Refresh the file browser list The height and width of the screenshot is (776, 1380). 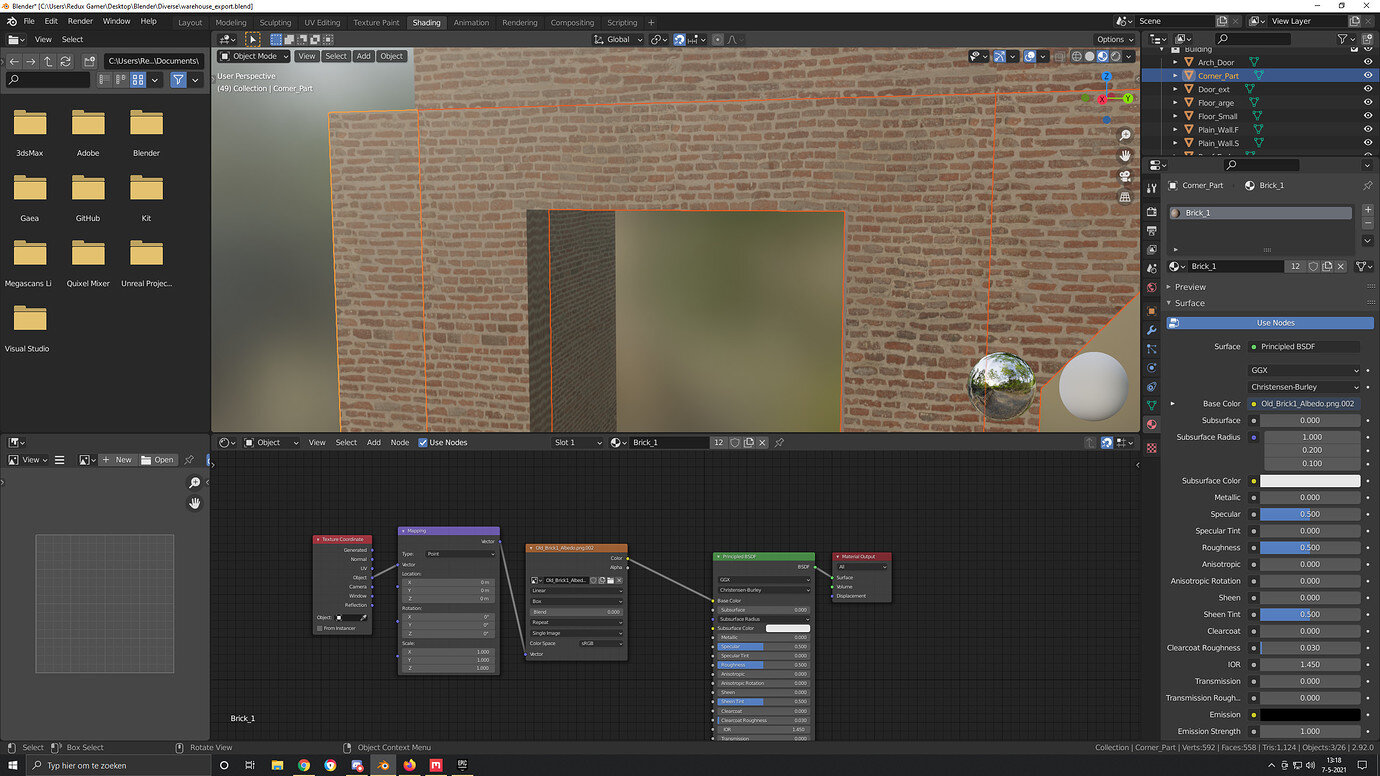(x=66, y=62)
